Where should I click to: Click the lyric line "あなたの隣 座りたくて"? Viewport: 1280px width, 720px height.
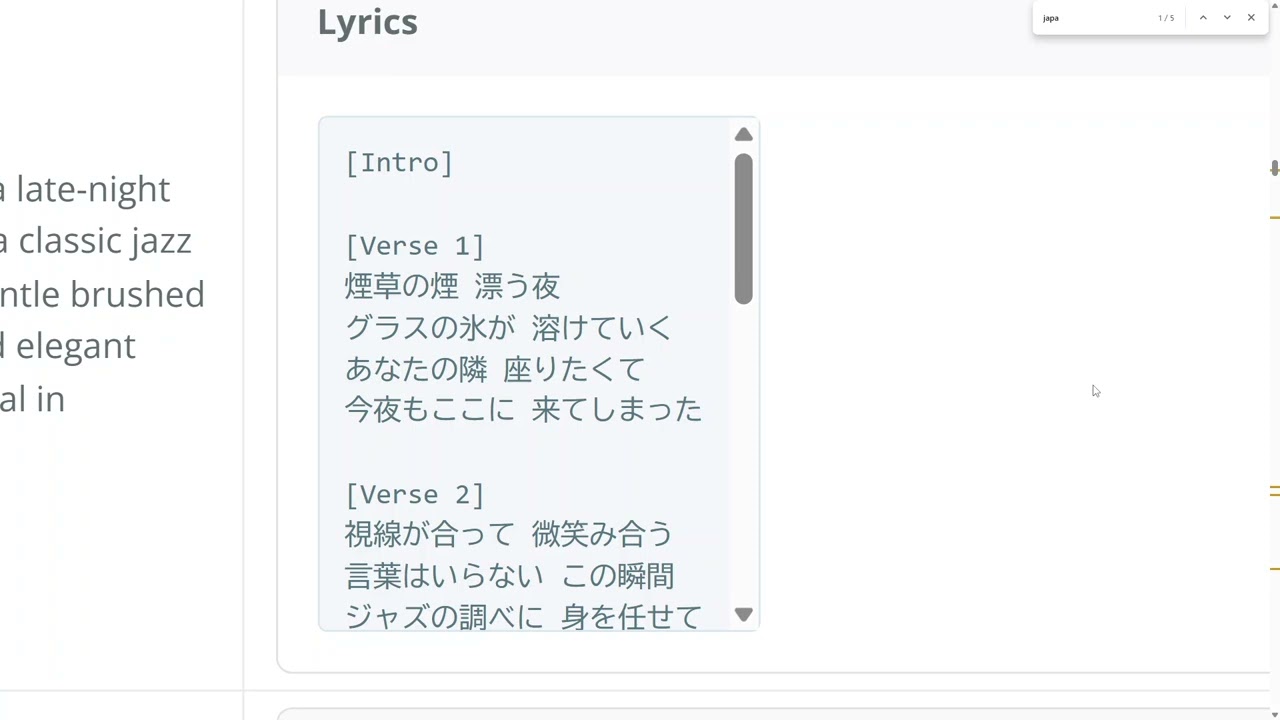point(495,369)
